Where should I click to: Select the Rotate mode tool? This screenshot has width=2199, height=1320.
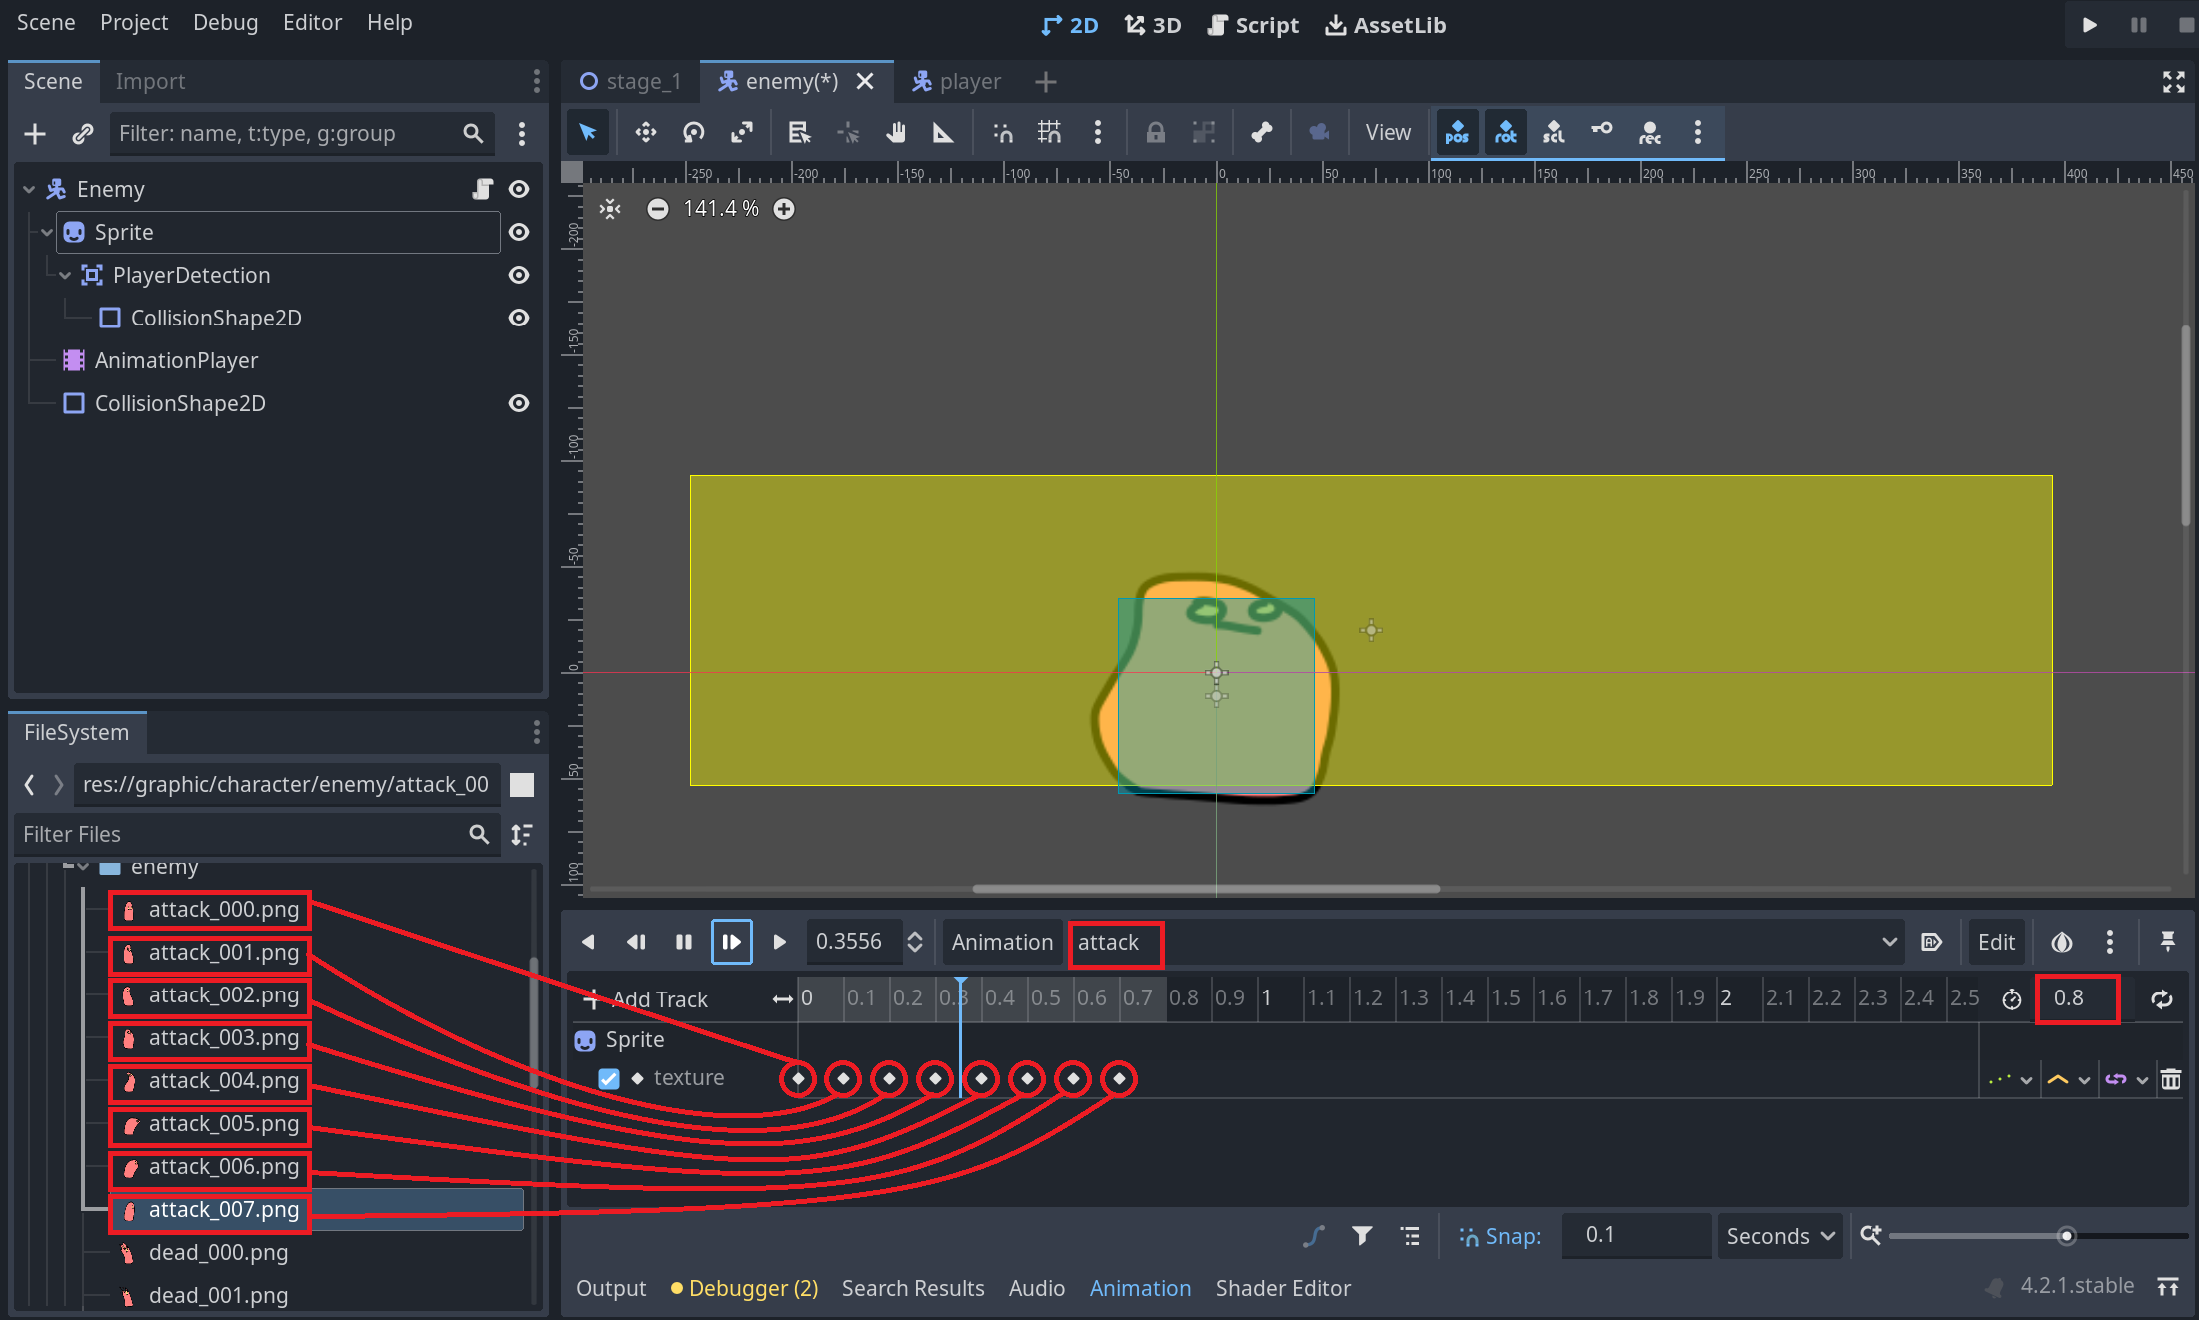click(x=693, y=133)
